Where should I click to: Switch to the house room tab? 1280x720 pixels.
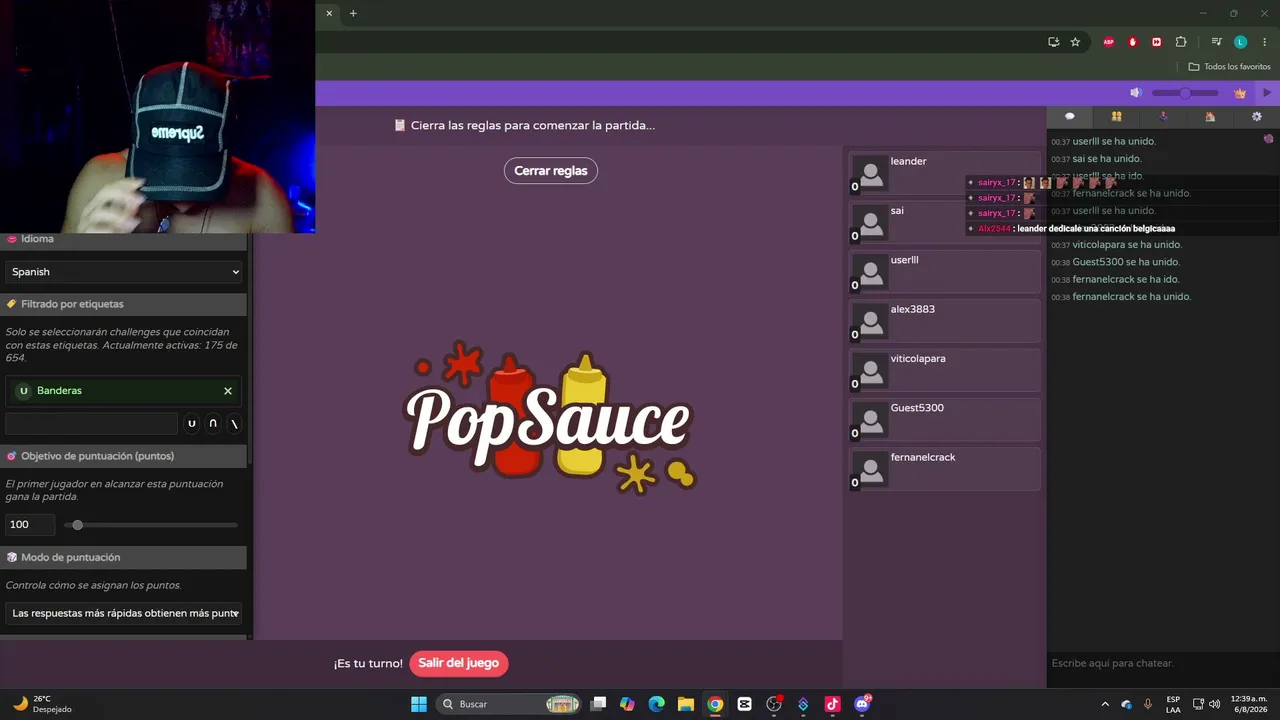1210,117
